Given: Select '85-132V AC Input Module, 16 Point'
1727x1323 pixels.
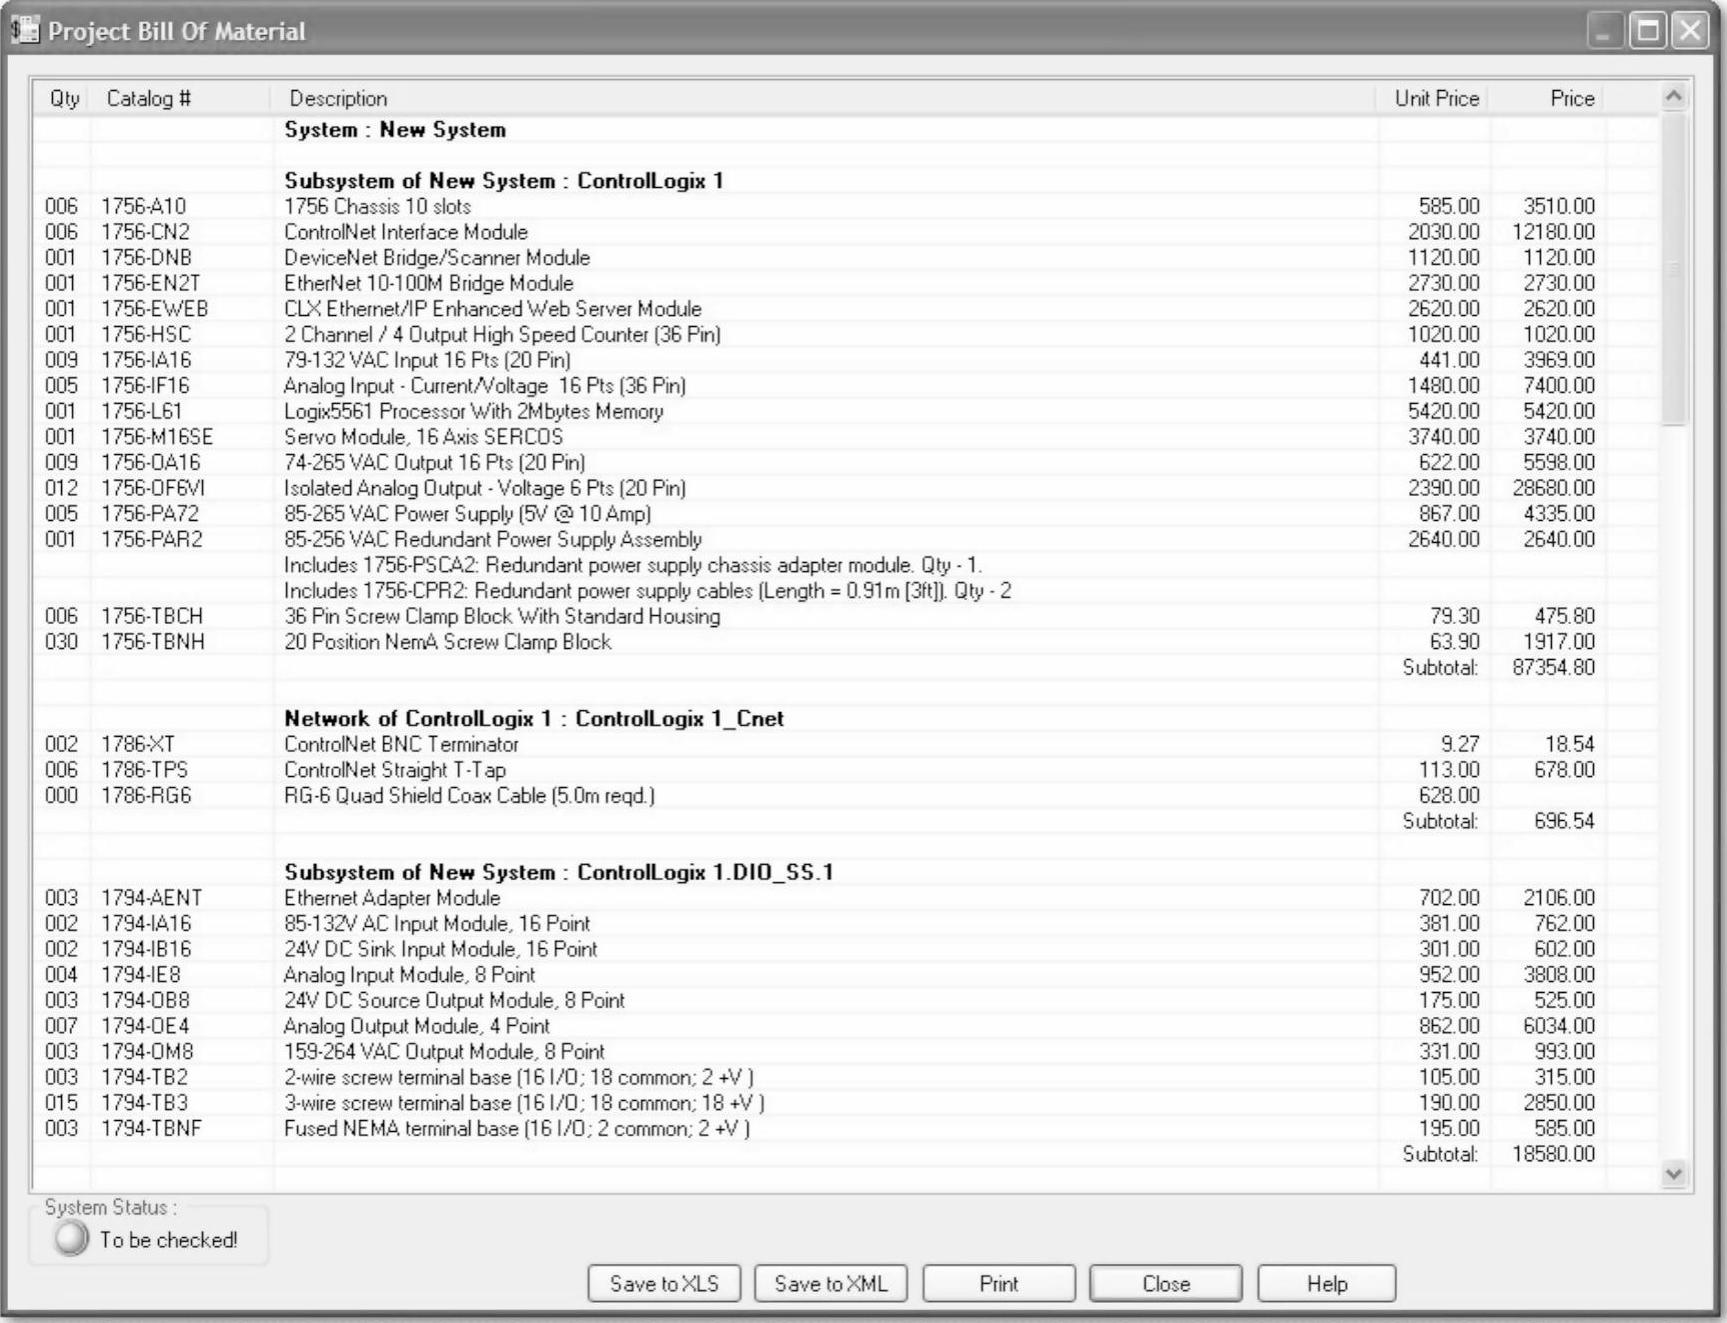Looking at the screenshot, I should pos(437,923).
